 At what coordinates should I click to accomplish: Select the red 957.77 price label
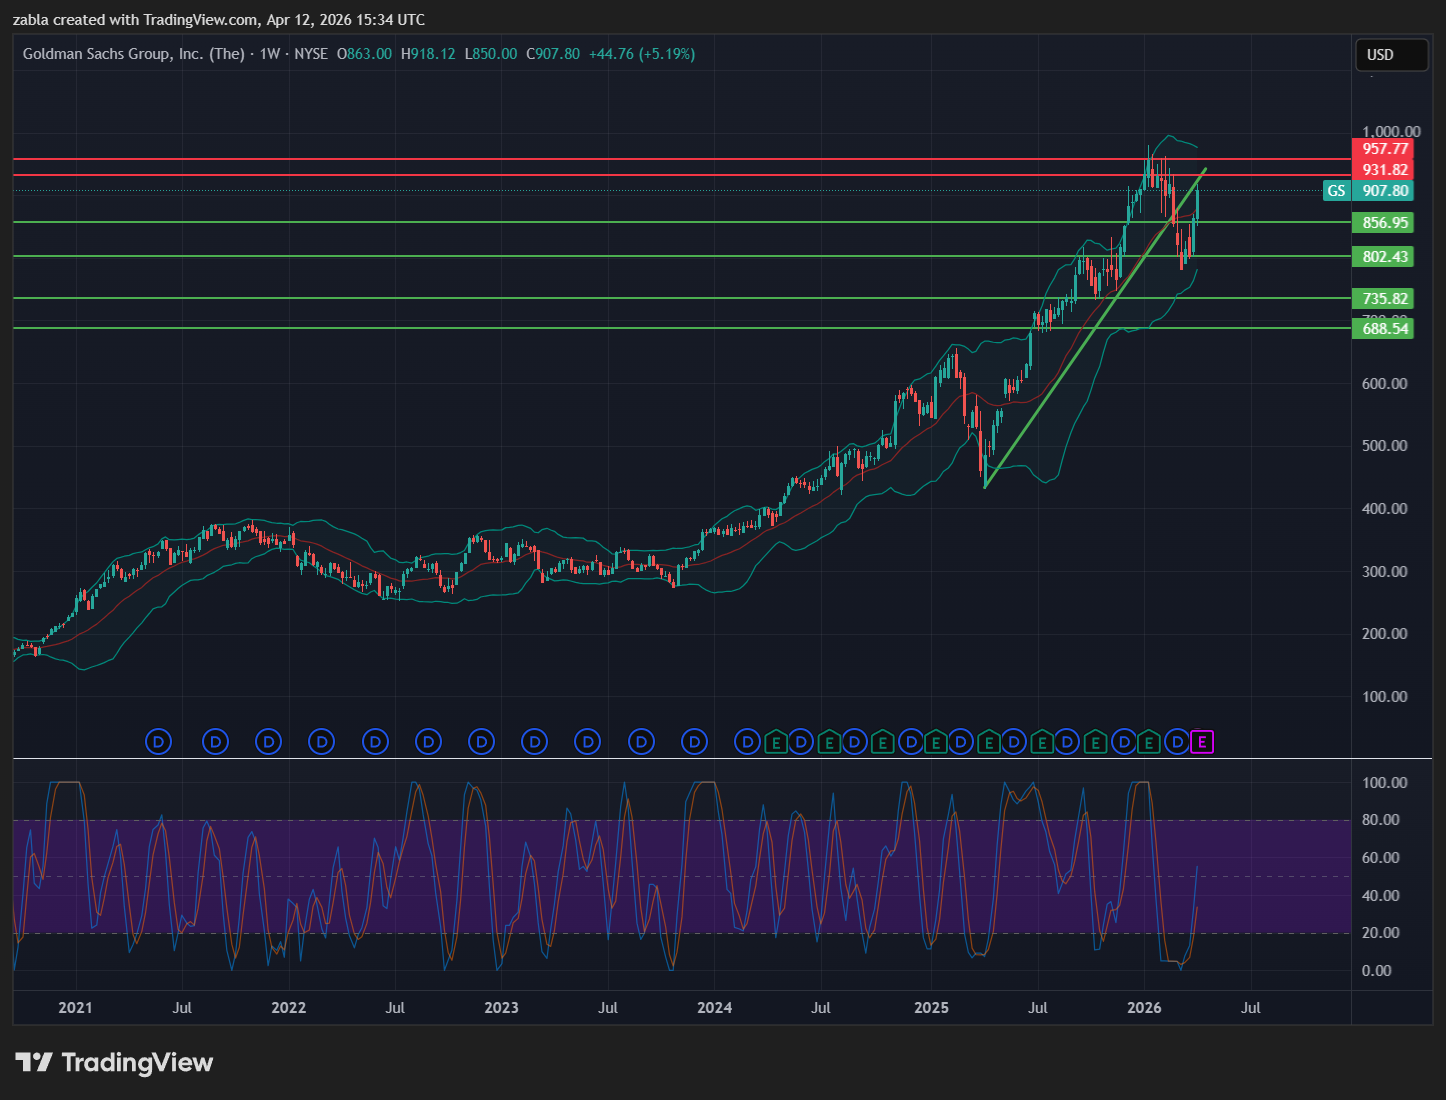pos(1384,149)
